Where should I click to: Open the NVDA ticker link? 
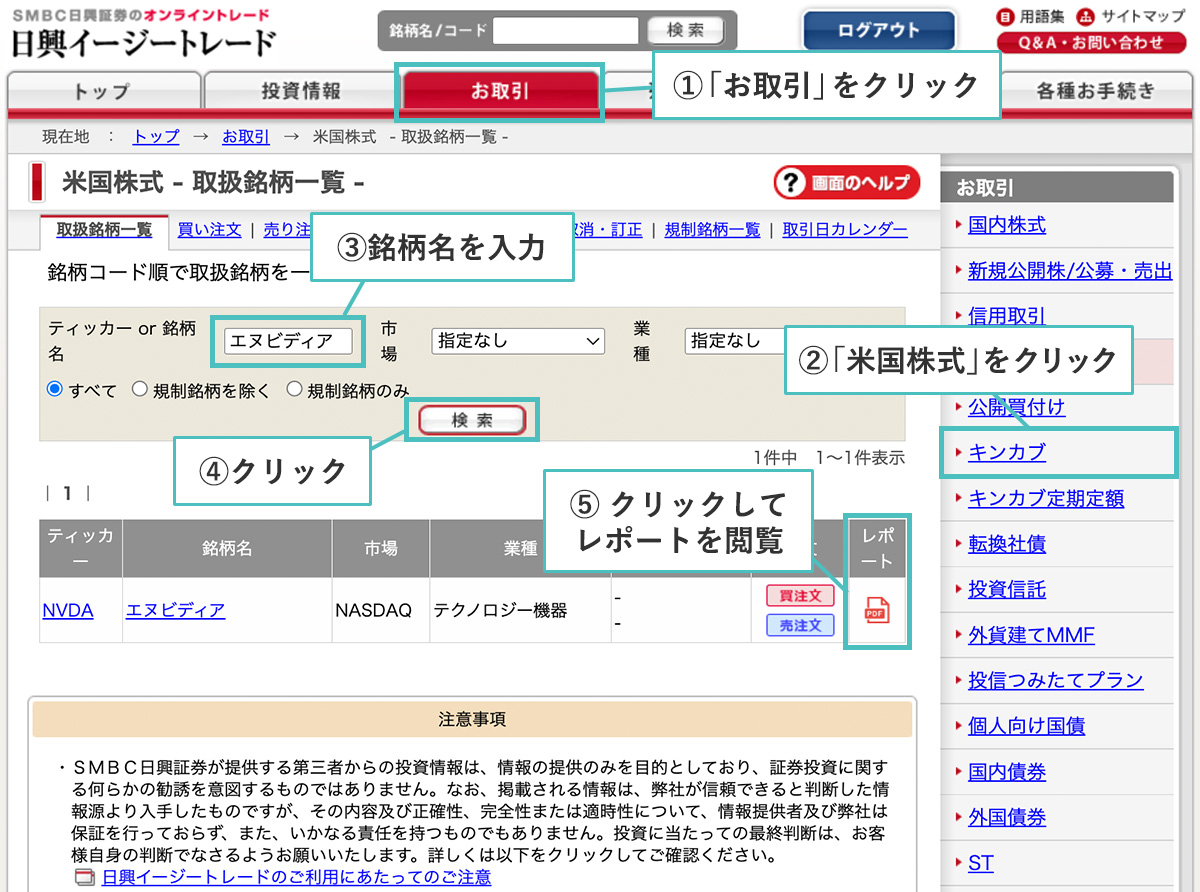[x=68, y=610]
